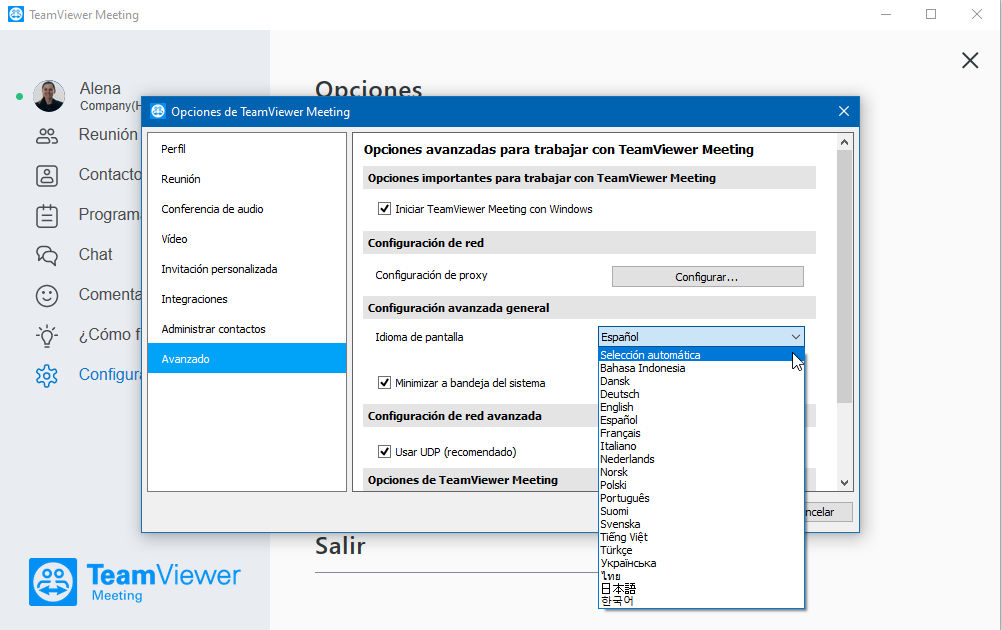Choose 日本語 in the language list
Image resolution: width=1002 pixels, height=630 pixels.
[701, 588]
